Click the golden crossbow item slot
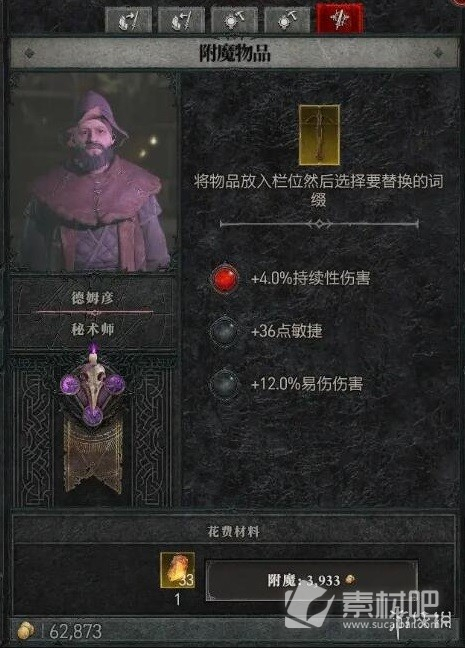465x648 pixels. coord(320,135)
